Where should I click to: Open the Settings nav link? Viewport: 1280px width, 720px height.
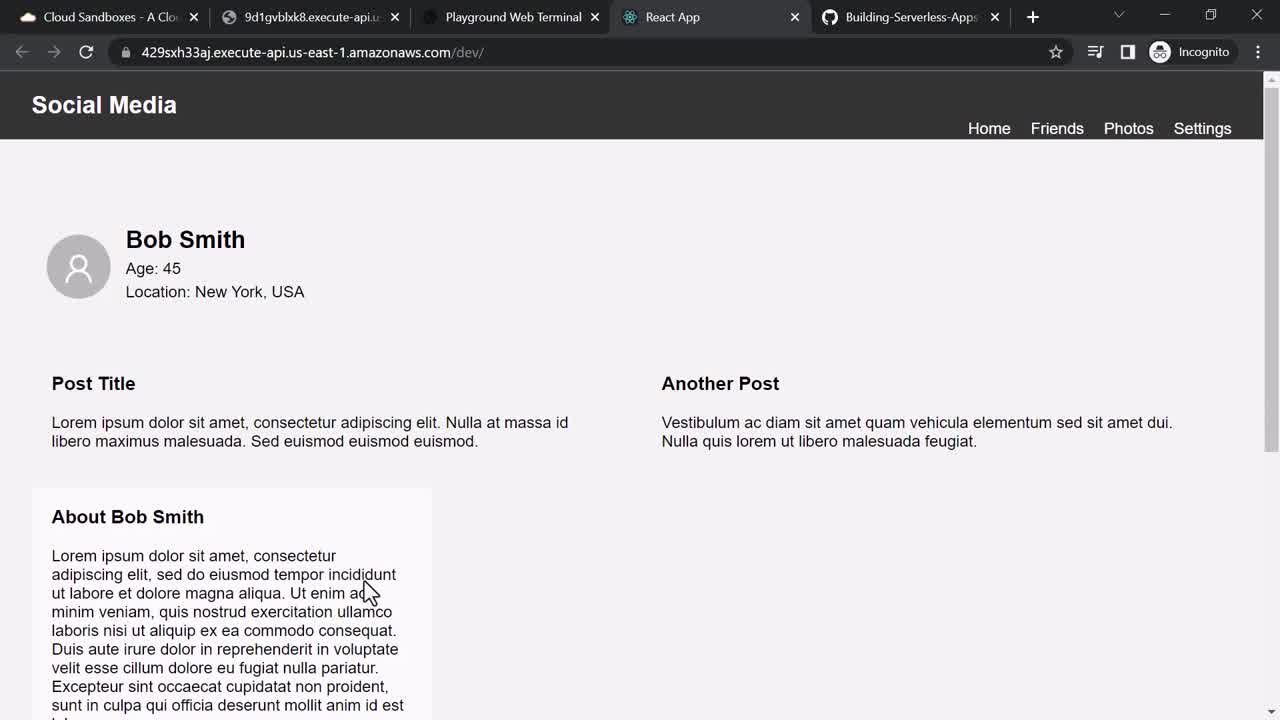click(1202, 128)
